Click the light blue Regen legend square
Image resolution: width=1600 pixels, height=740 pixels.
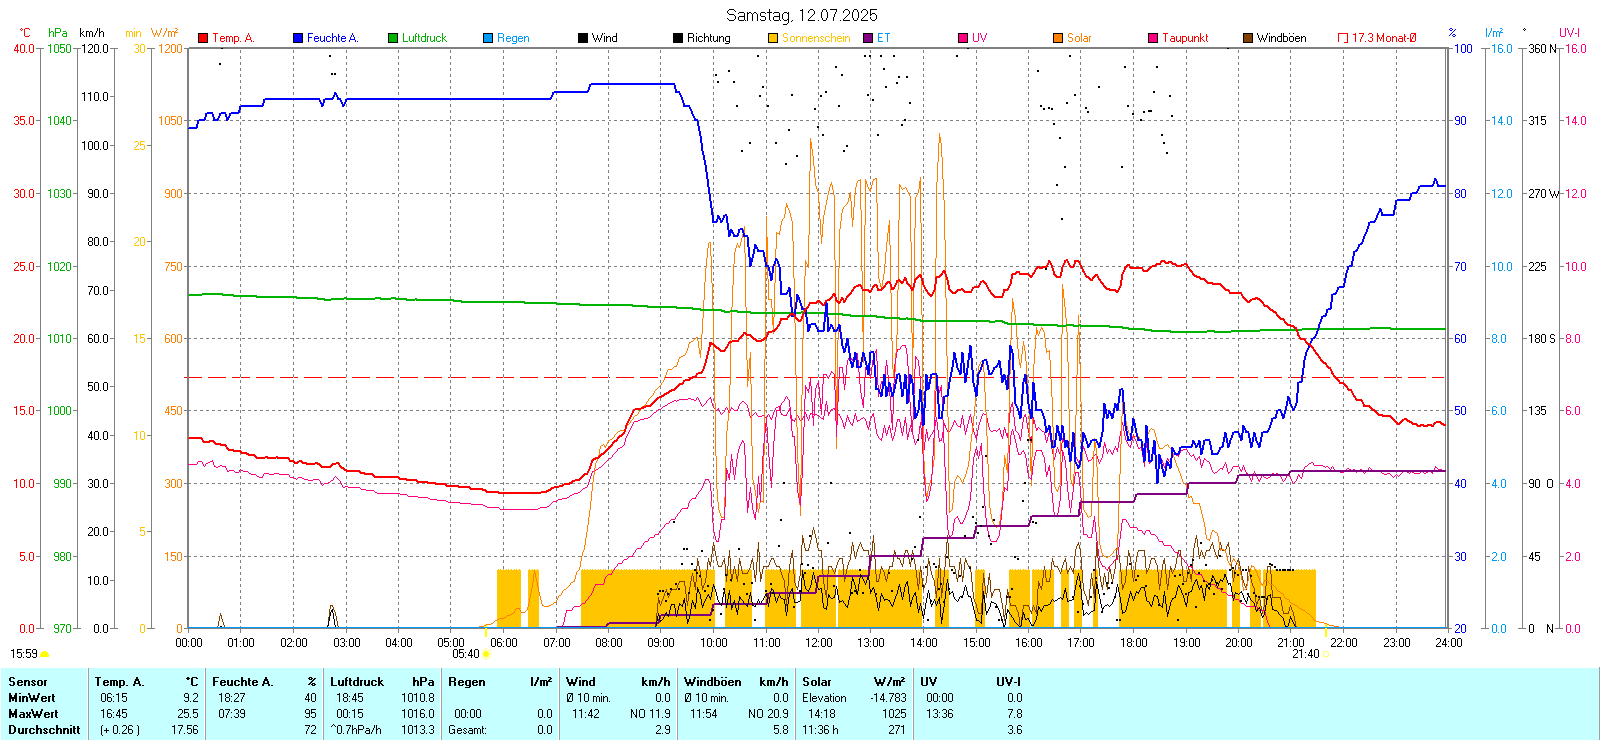pyautogui.click(x=488, y=38)
